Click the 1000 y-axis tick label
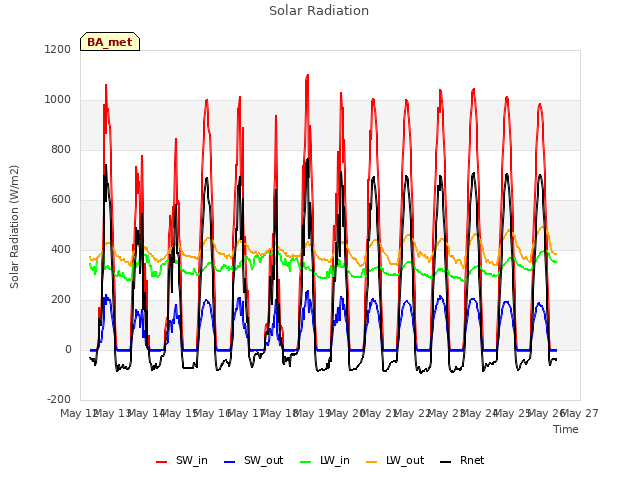 pyautogui.click(x=58, y=100)
